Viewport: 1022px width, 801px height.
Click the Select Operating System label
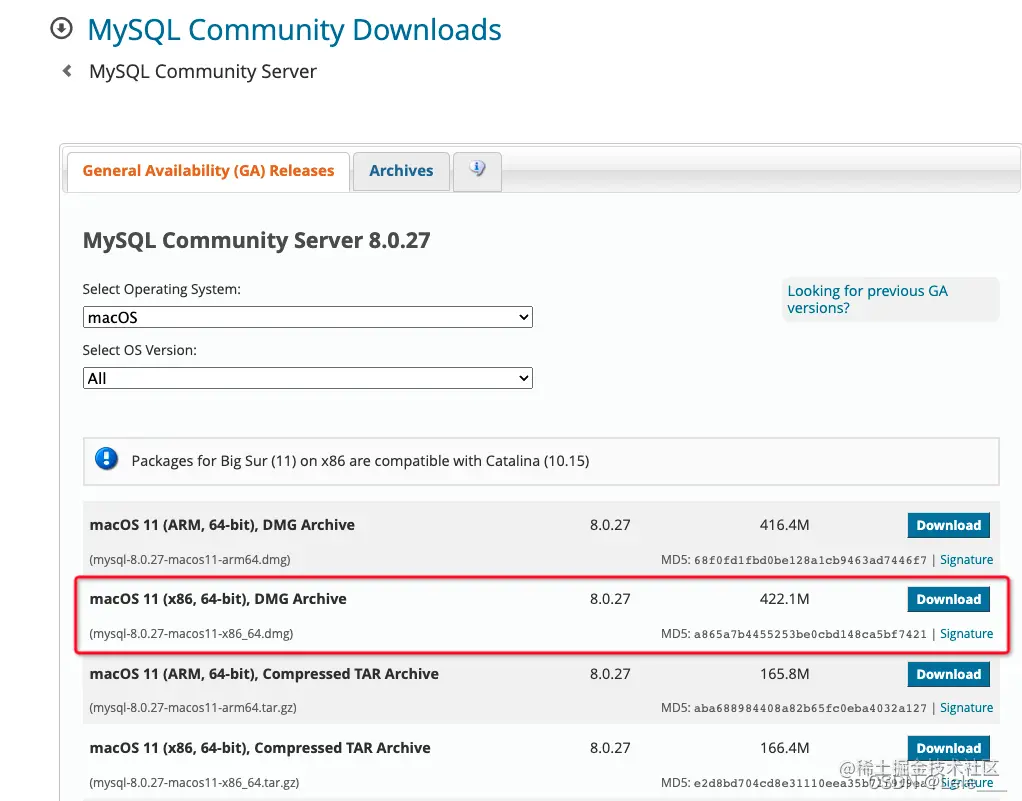tap(162, 289)
